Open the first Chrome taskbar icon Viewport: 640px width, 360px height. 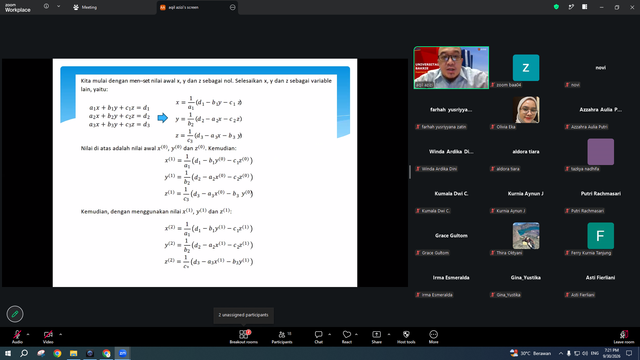[x=57, y=353]
